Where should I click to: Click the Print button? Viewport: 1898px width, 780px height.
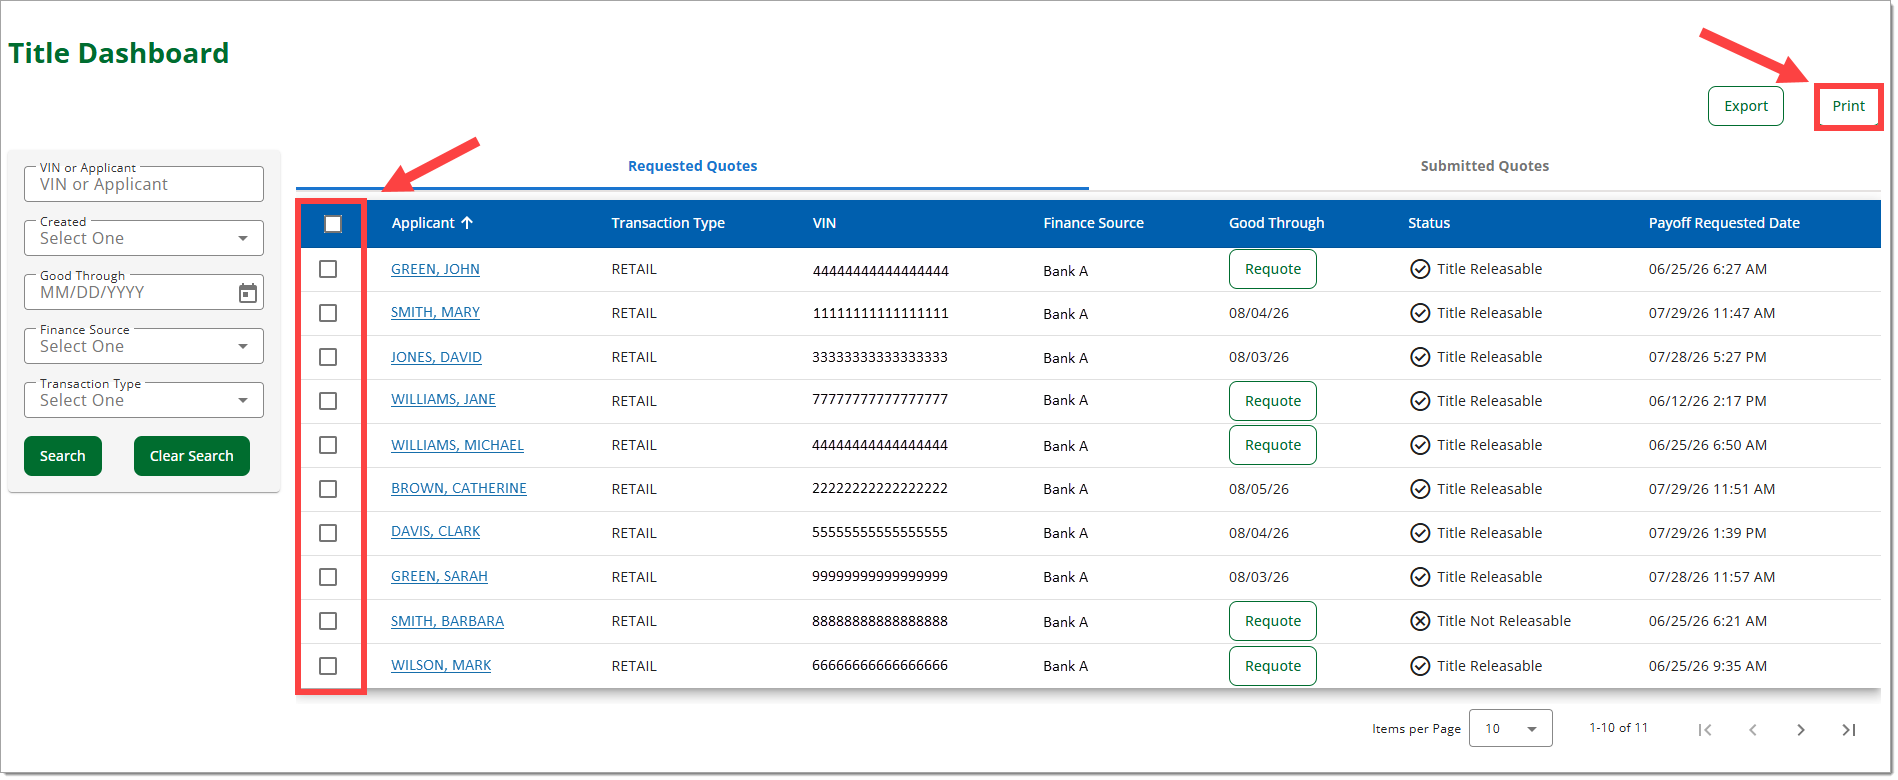(x=1848, y=106)
